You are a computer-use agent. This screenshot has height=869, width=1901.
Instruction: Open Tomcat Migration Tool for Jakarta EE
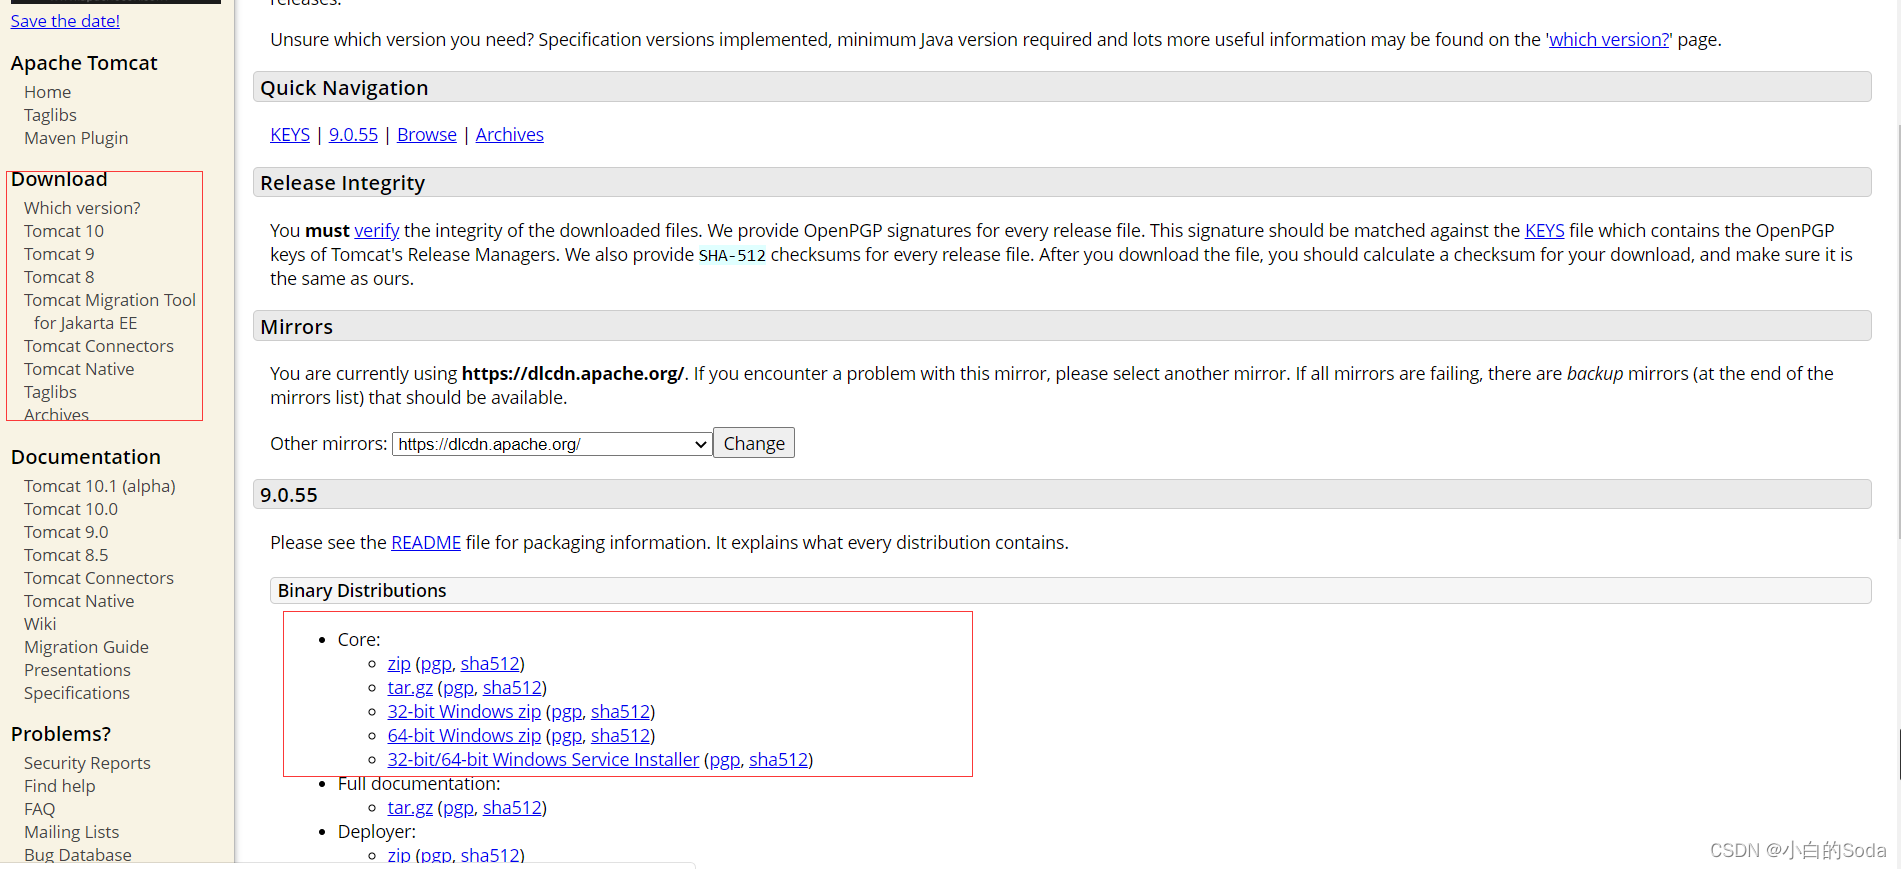(x=110, y=311)
